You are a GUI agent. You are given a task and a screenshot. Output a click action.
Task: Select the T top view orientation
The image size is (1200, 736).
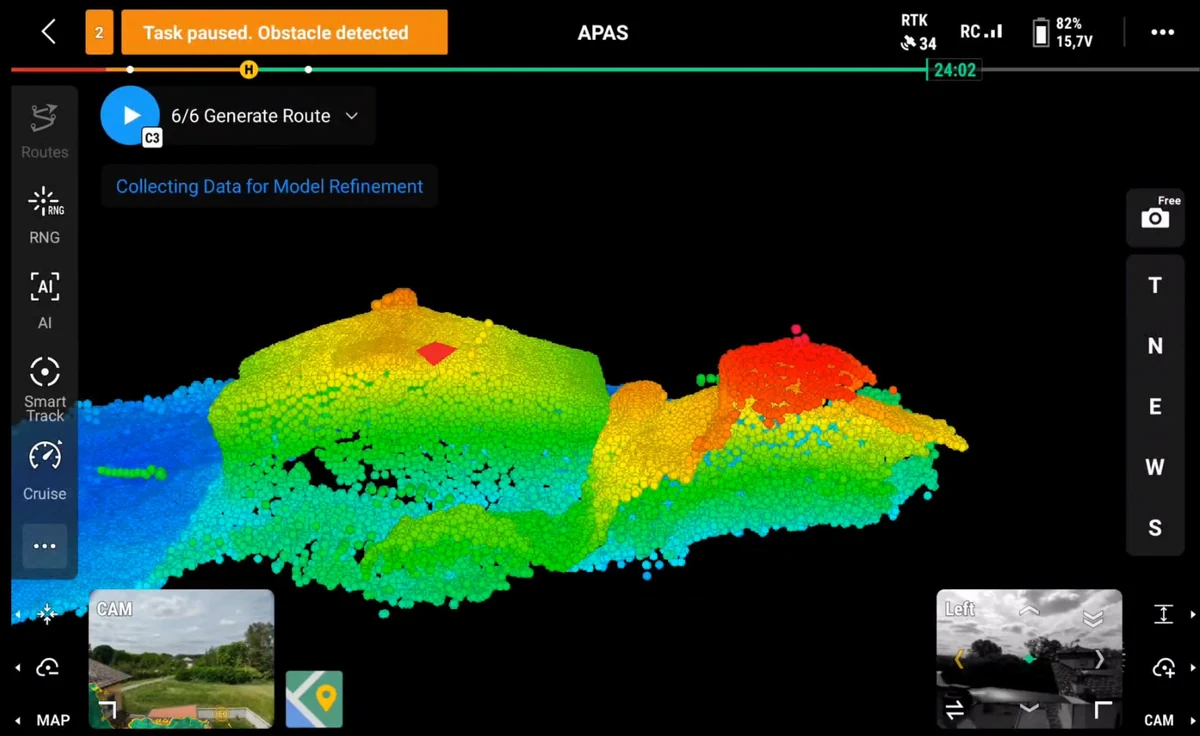tap(1155, 286)
